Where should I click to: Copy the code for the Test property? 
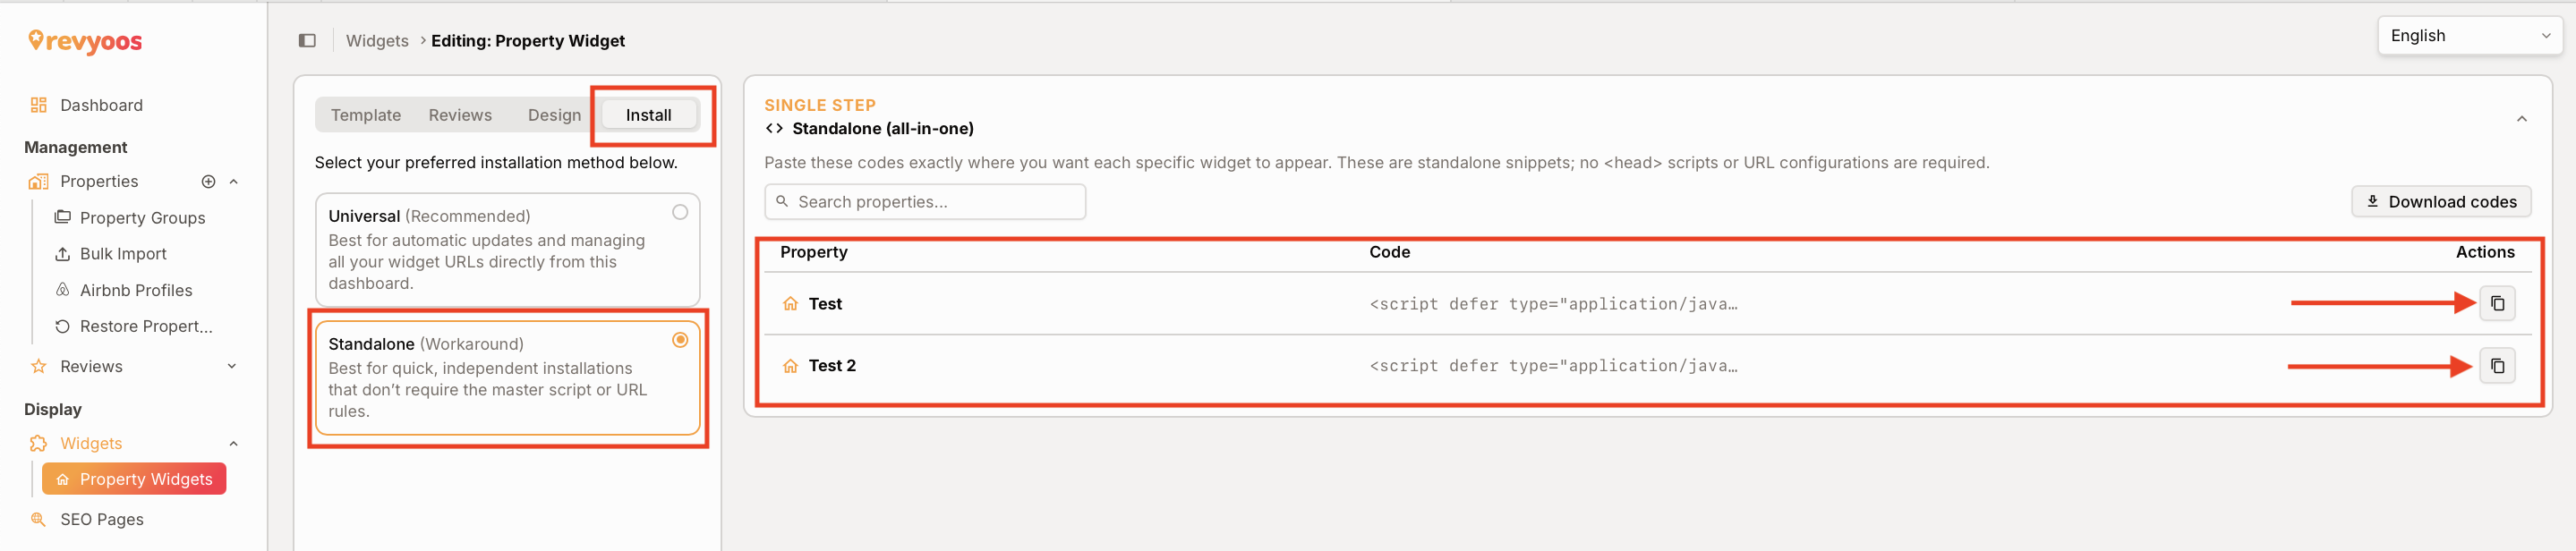point(2497,303)
